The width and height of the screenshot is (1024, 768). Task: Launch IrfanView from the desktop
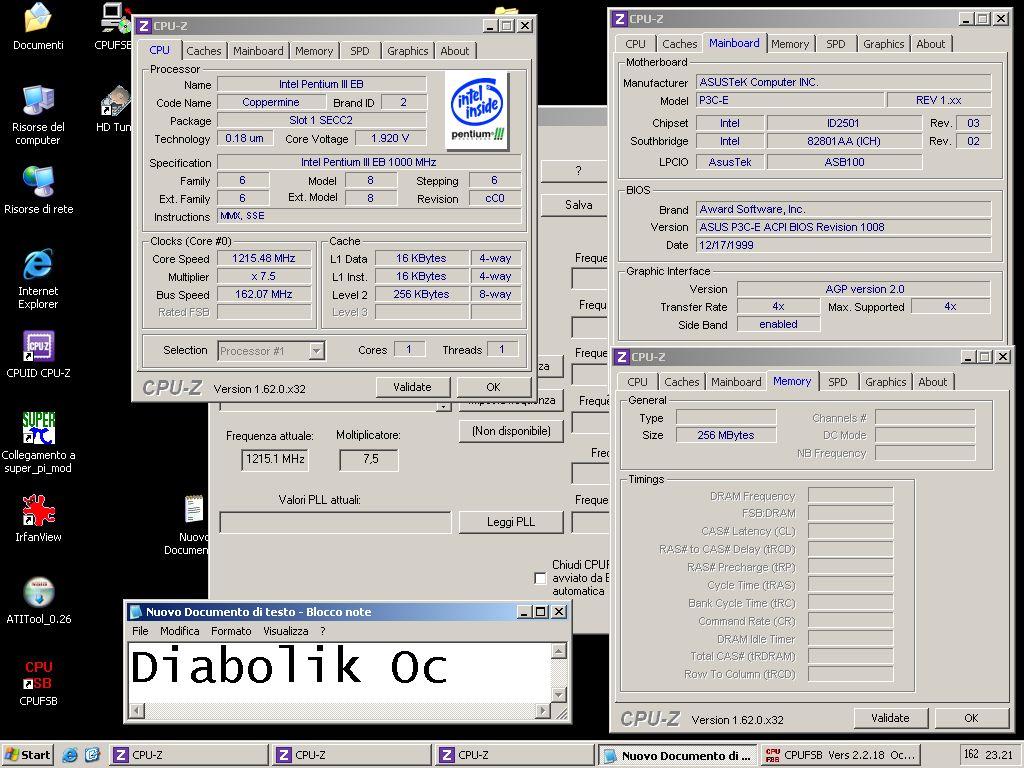[38, 519]
